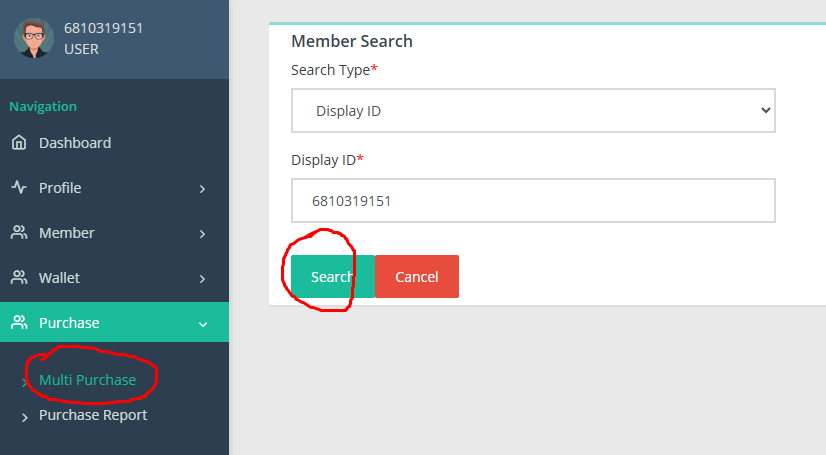
Task: Click the Wallet sidebar icon
Action: tap(19, 278)
